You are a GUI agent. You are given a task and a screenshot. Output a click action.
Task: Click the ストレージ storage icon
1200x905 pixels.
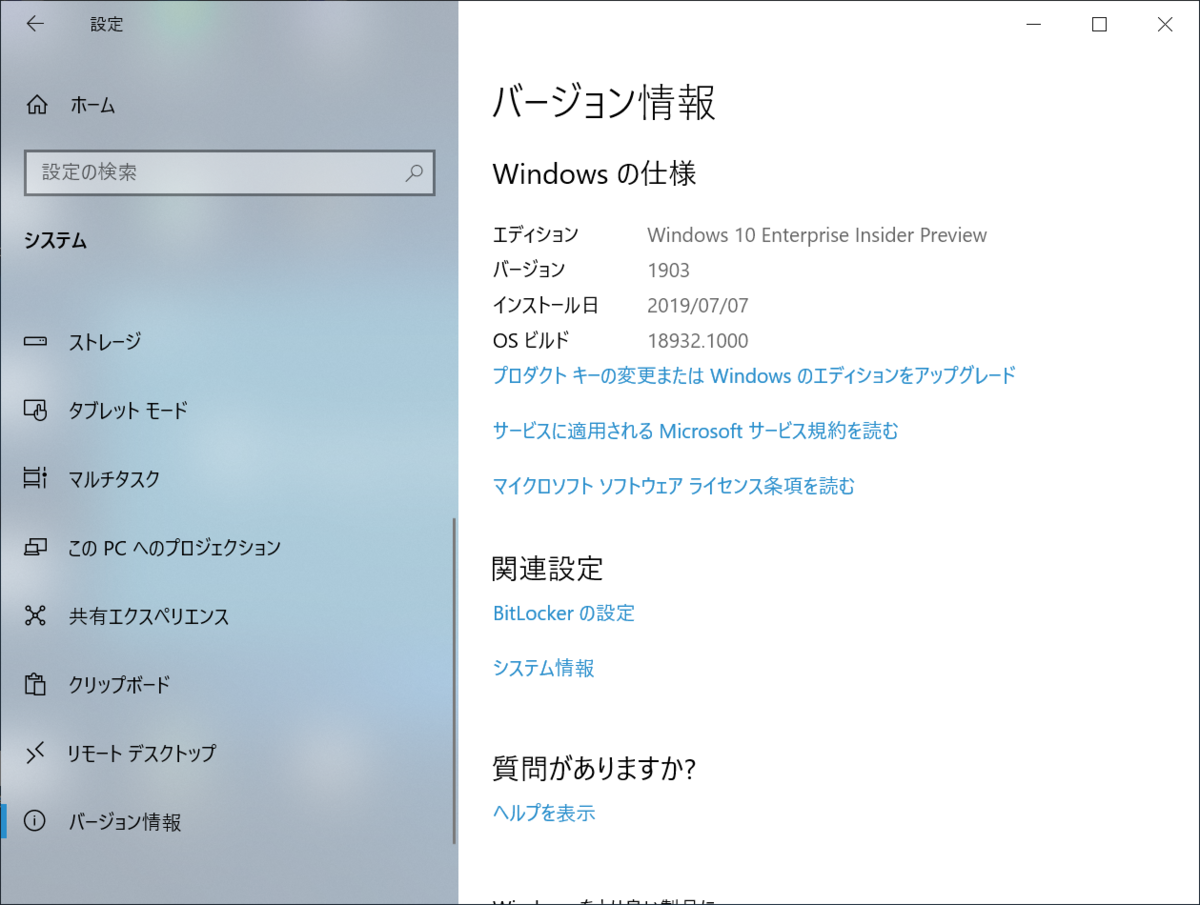(35, 342)
